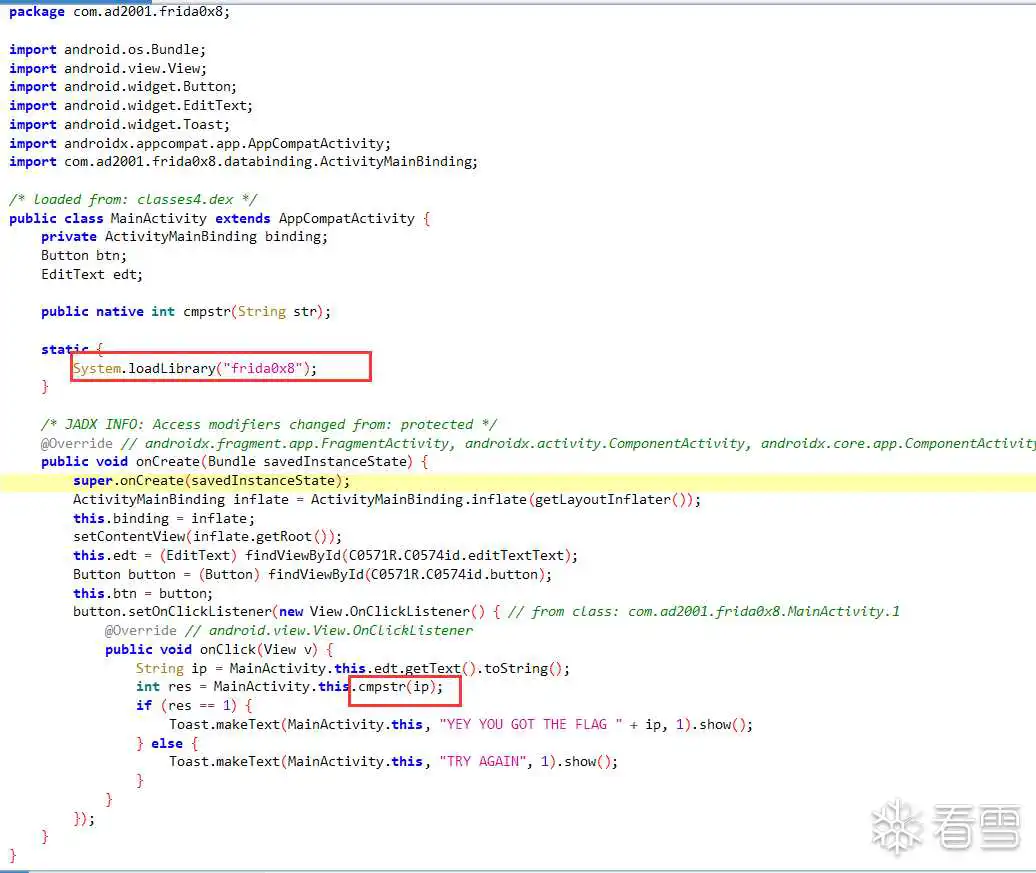Click the '} else {' line

[168, 743]
